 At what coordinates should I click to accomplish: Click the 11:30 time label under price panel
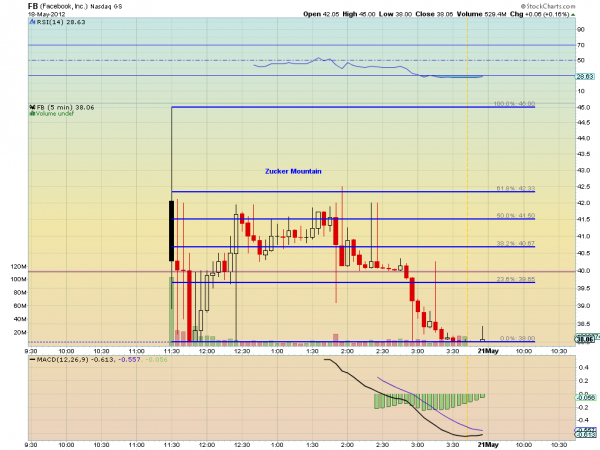point(172,351)
